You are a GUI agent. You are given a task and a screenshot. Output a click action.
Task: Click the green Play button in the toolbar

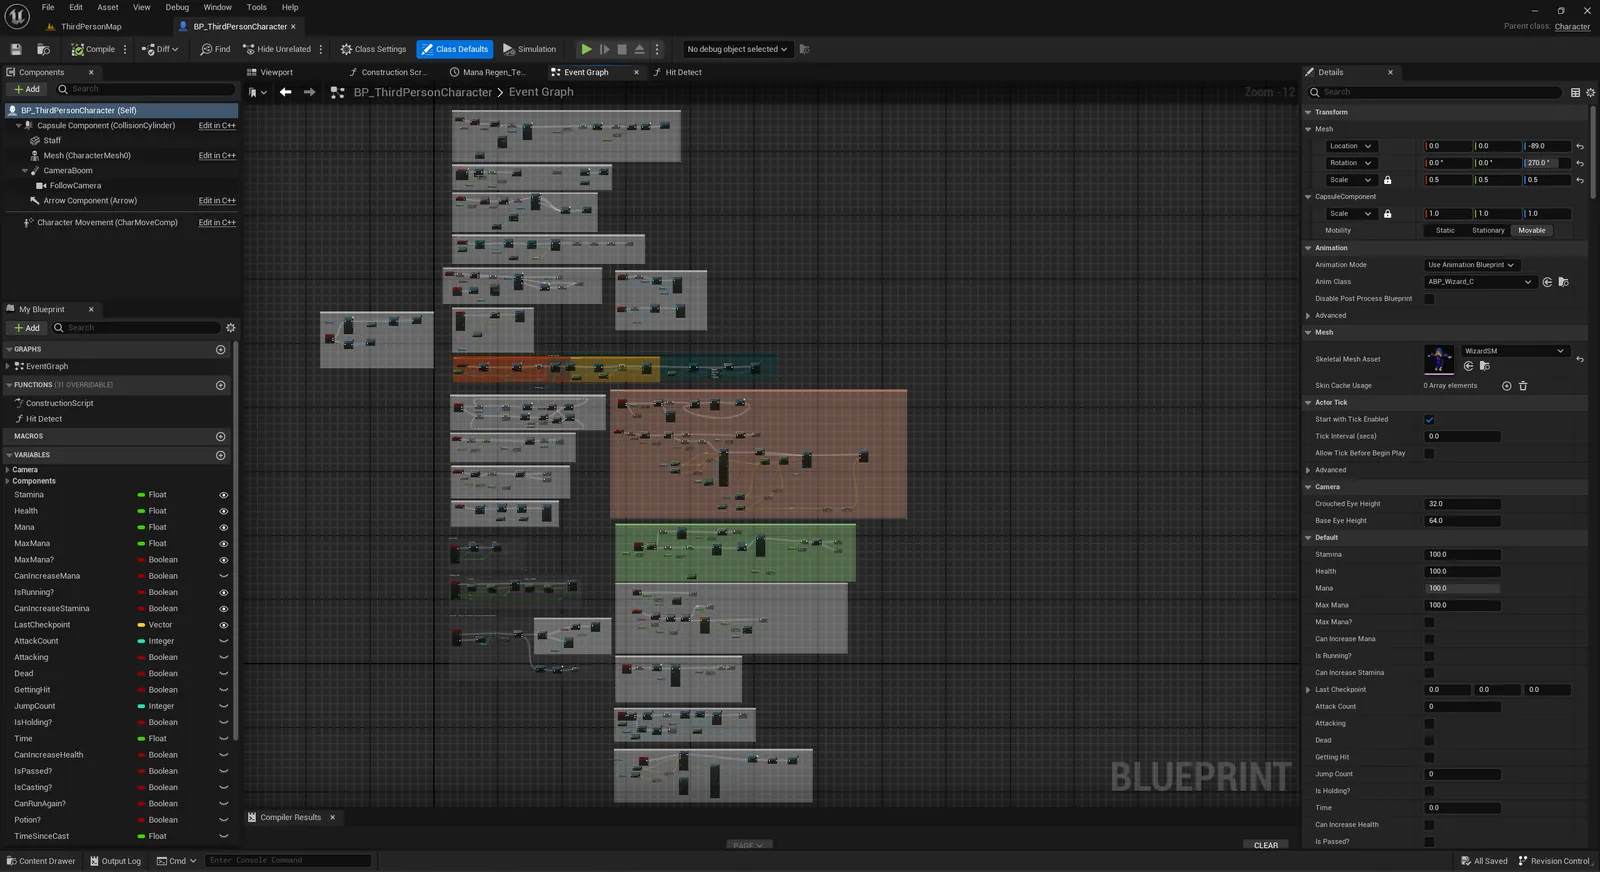tap(586, 49)
